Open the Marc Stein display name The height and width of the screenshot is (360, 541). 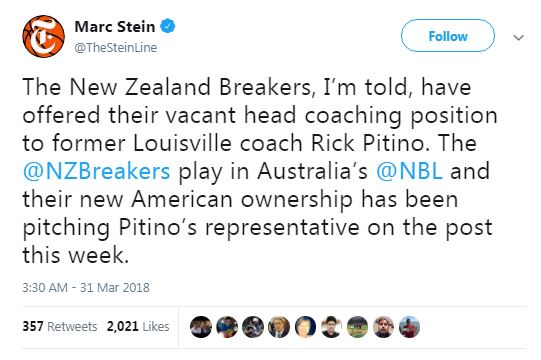tap(115, 27)
